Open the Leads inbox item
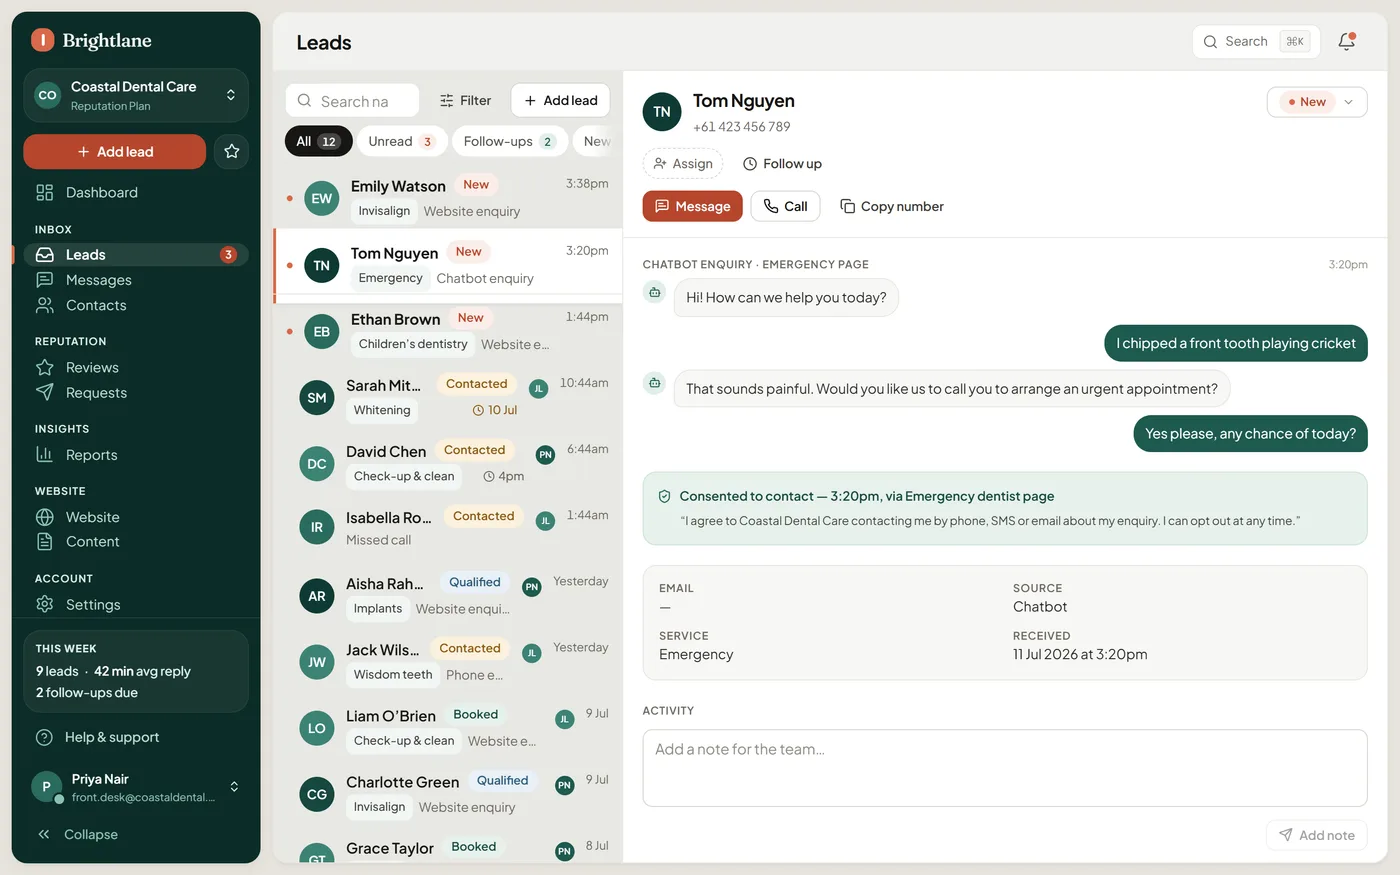The height and width of the screenshot is (875, 1400). [x=136, y=255]
